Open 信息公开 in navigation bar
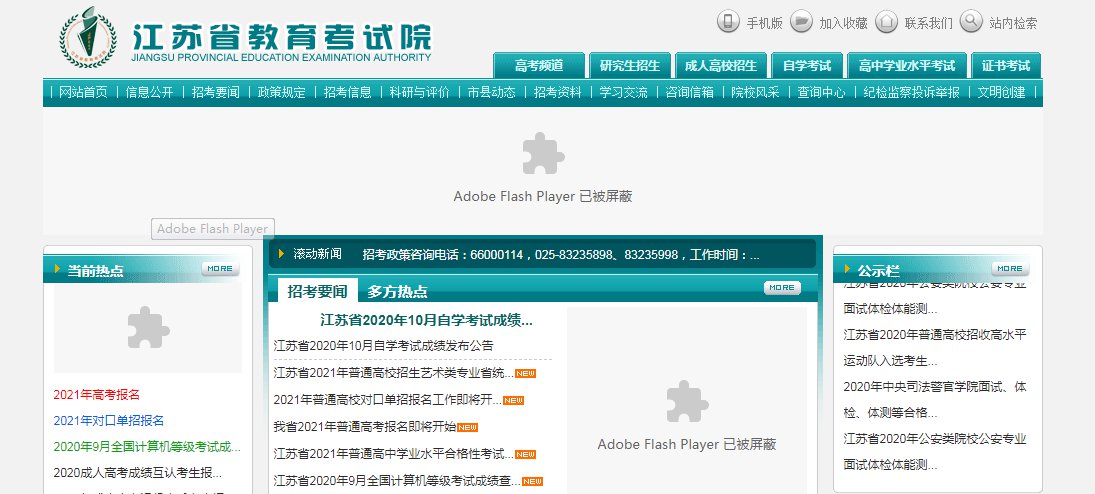1095x494 pixels. click(x=149, y=92)
